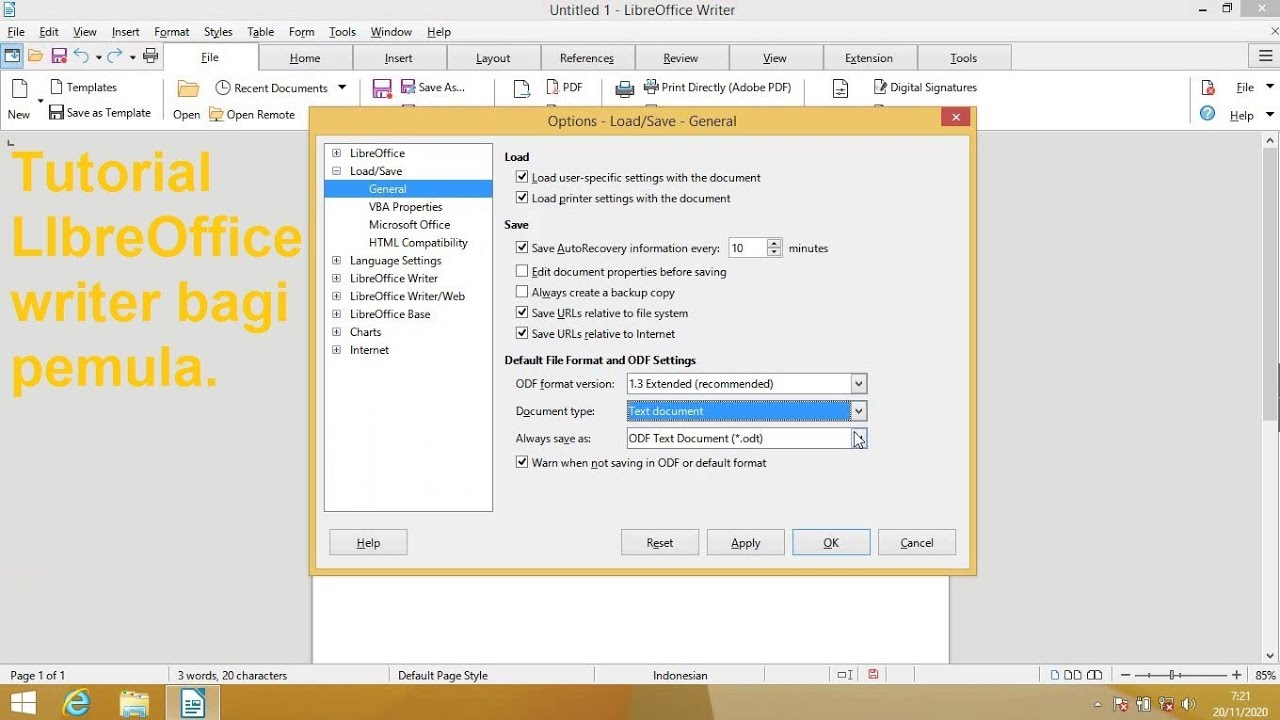Click the close document icon beside File

pos(1208,88)
